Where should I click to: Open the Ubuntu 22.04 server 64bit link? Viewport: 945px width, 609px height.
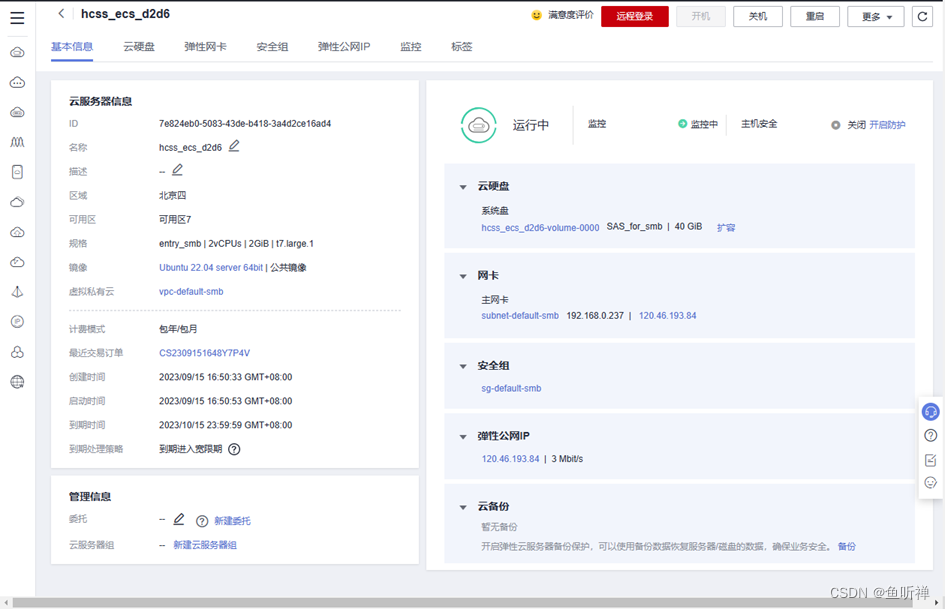click(x=211, y=268)
